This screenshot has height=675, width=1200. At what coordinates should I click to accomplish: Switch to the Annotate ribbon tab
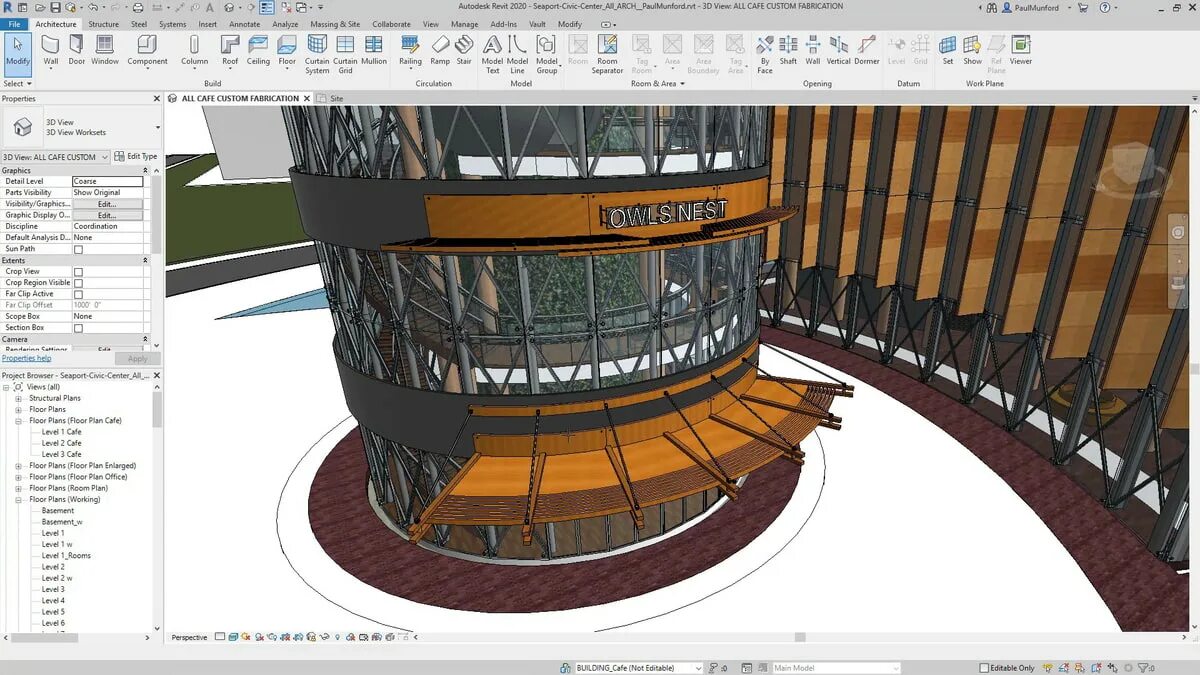(x=245, y=24)
